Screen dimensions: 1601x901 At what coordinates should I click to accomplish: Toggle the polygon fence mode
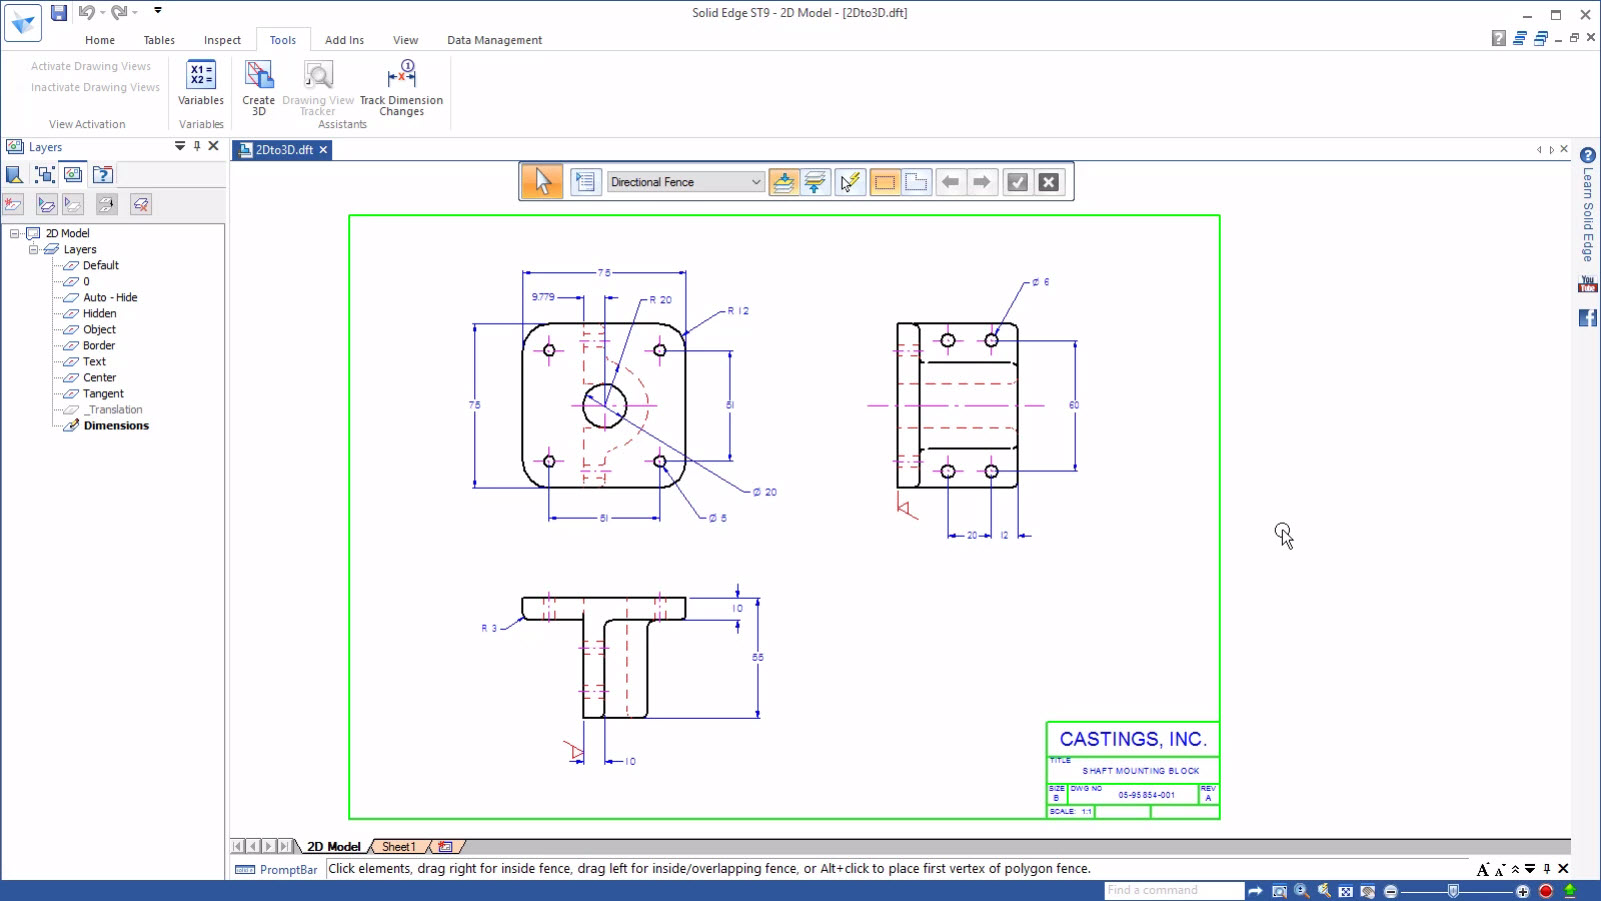point(915,181)
